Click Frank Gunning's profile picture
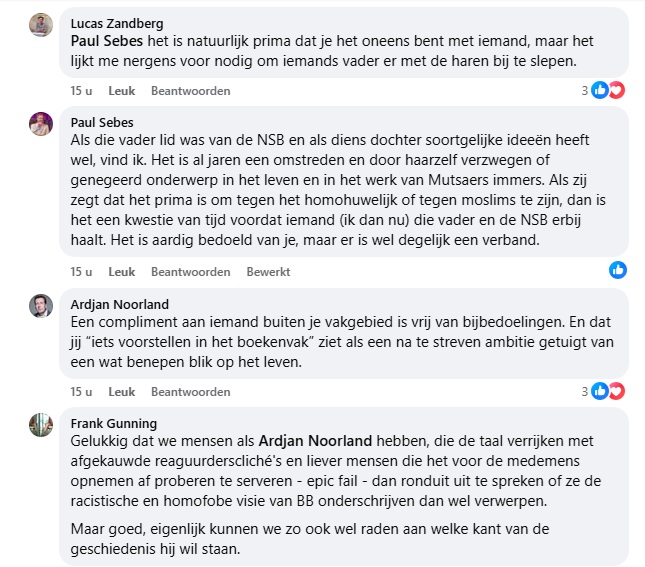The height and width of the screenshot is (567, 645). (41, 425)
